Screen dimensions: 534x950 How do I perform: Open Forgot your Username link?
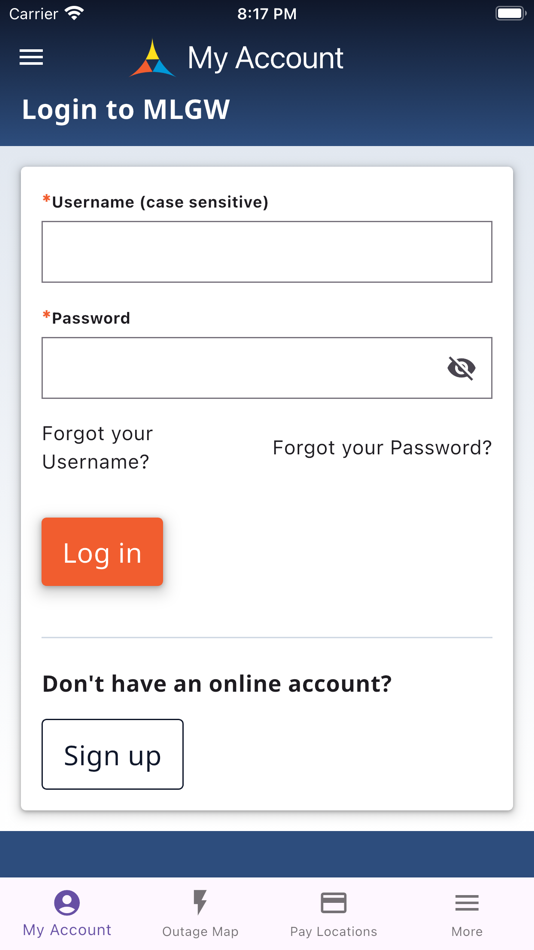pos(97,448)
